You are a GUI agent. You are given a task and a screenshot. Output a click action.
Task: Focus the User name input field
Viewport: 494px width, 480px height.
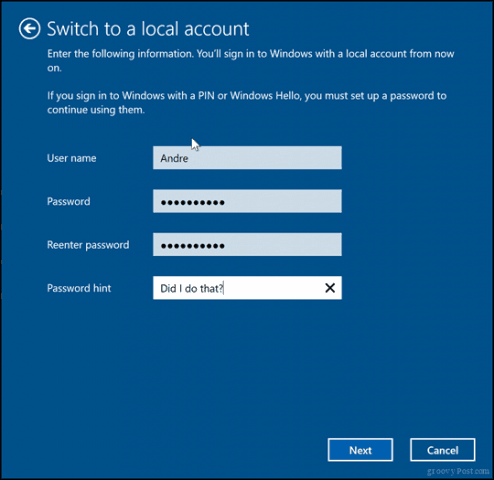[247, 158]
